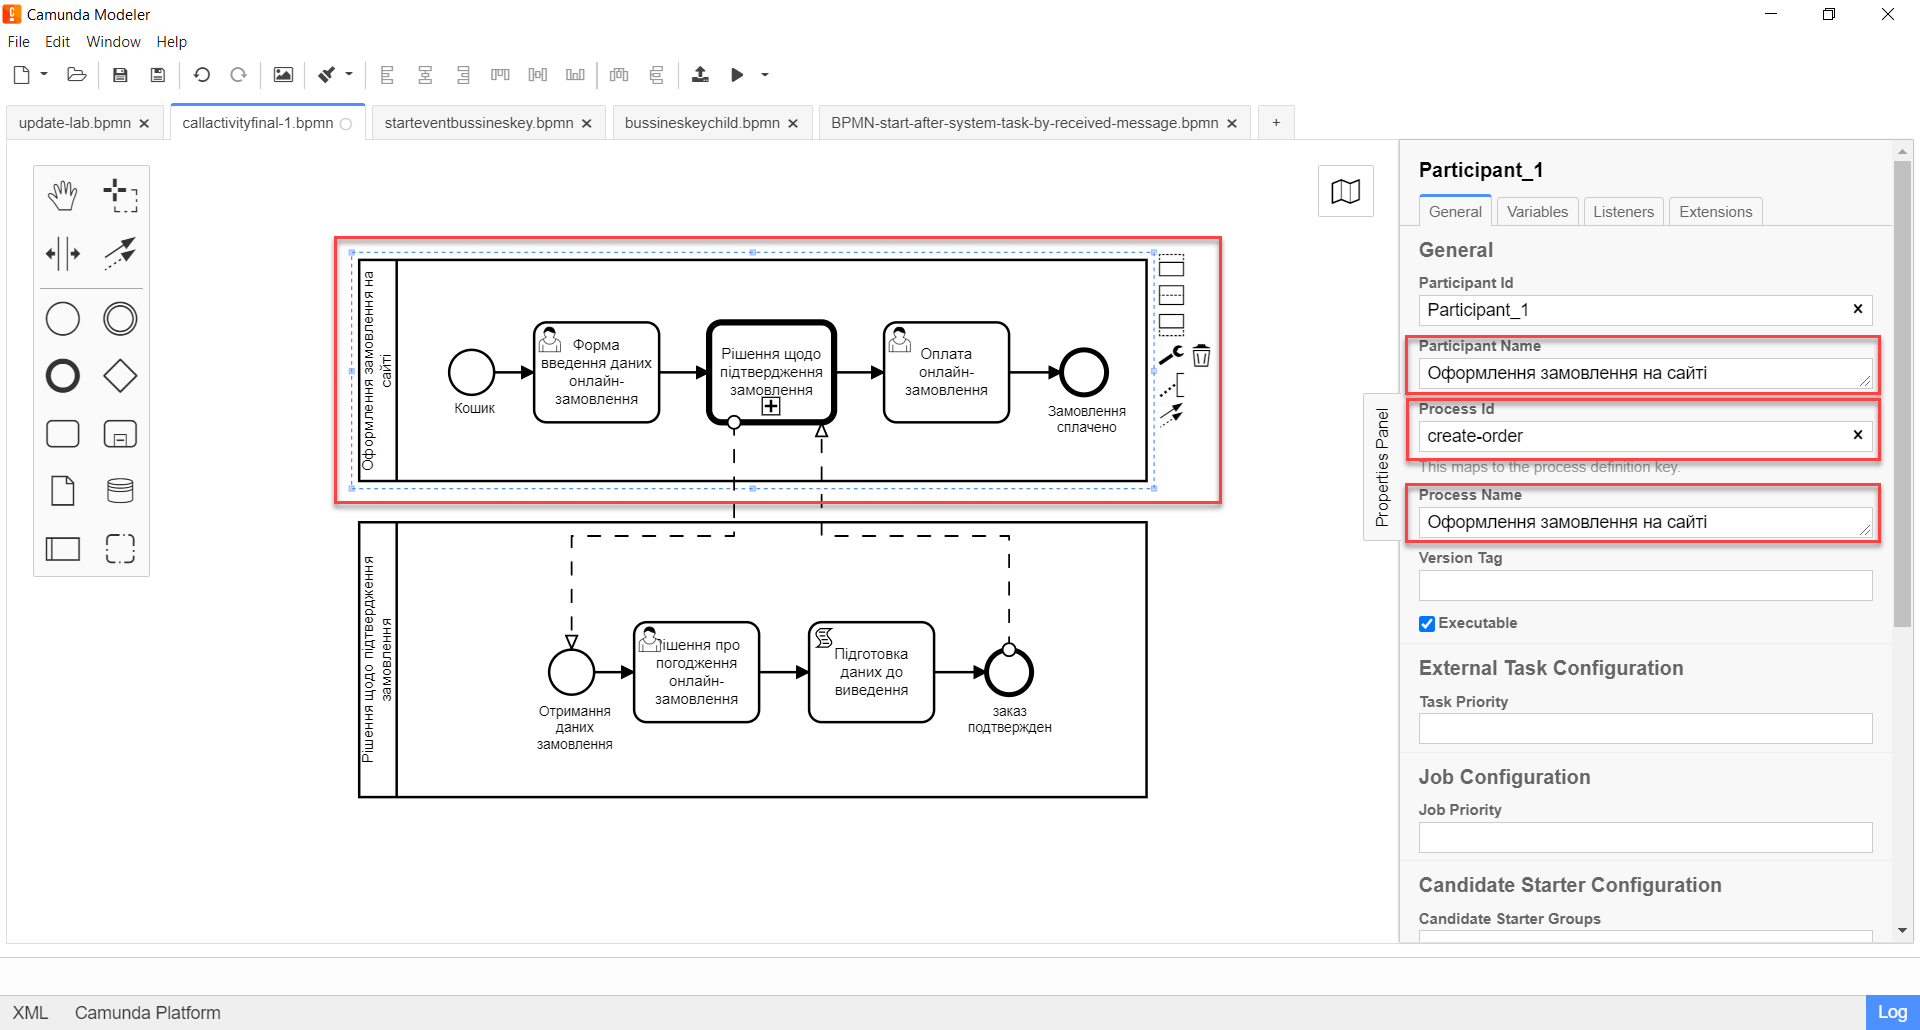Toggle the minimap icon

pos(1346,191)
